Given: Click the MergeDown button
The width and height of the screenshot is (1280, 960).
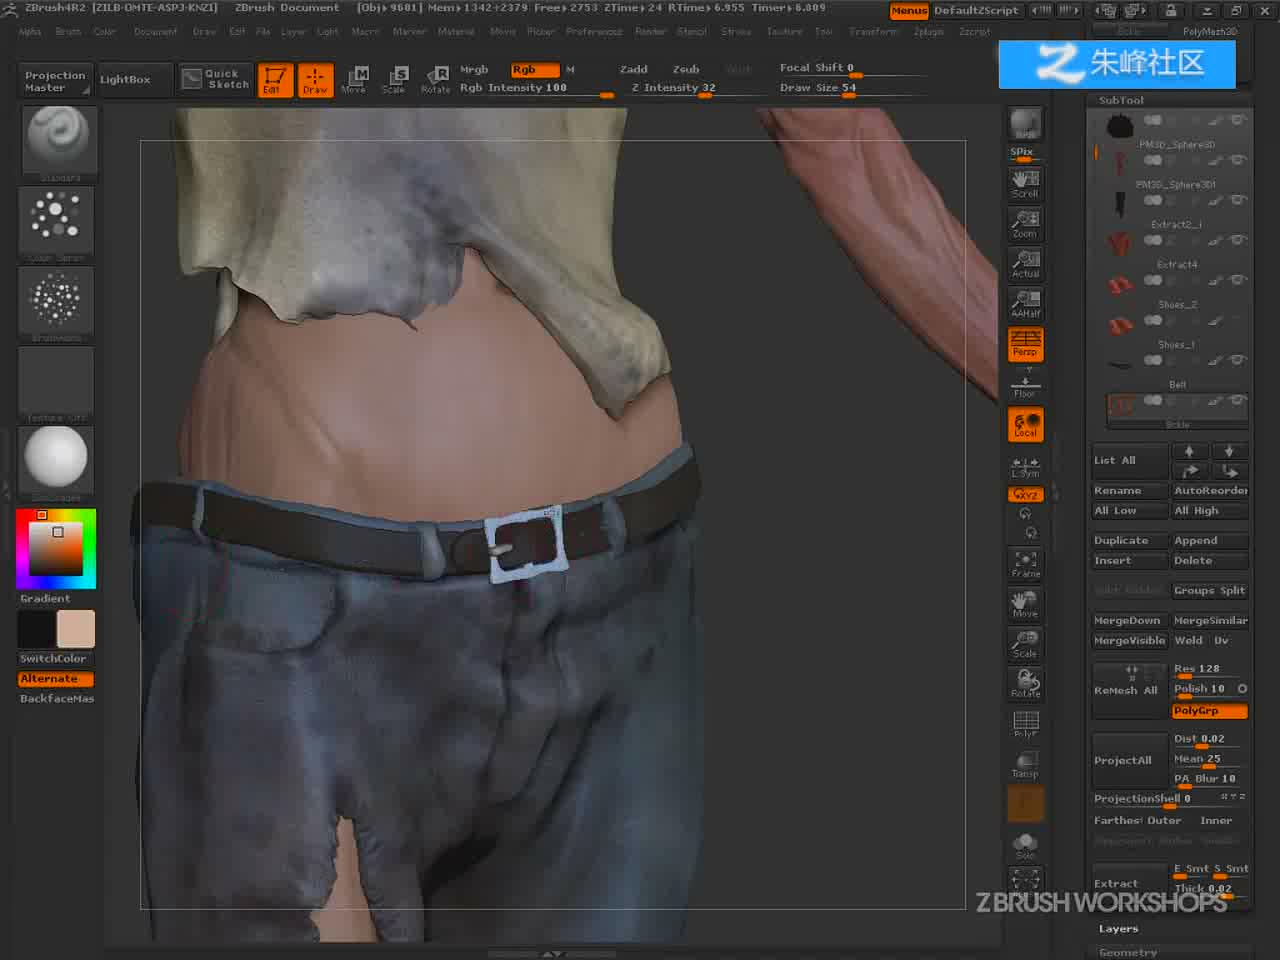Looking at the screenshot, I should coord(1129,620).
